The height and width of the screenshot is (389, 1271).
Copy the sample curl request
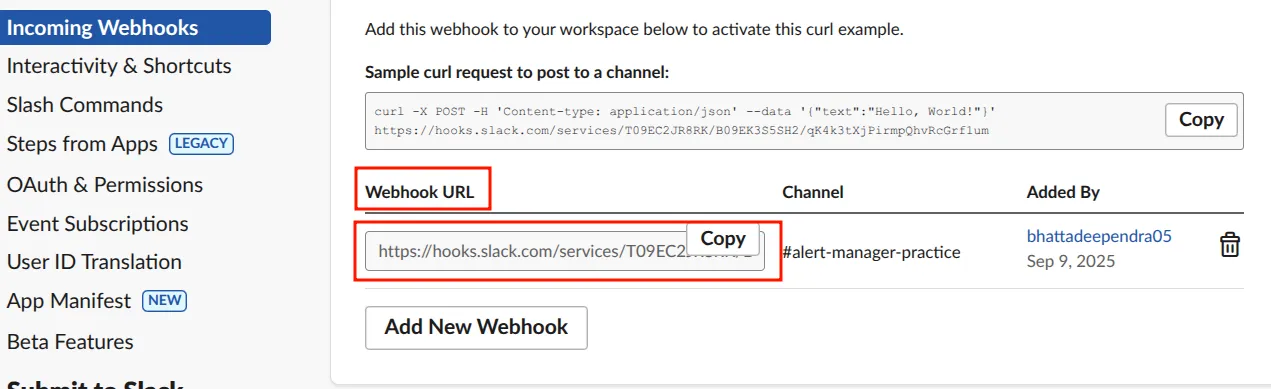(1201, 120)
